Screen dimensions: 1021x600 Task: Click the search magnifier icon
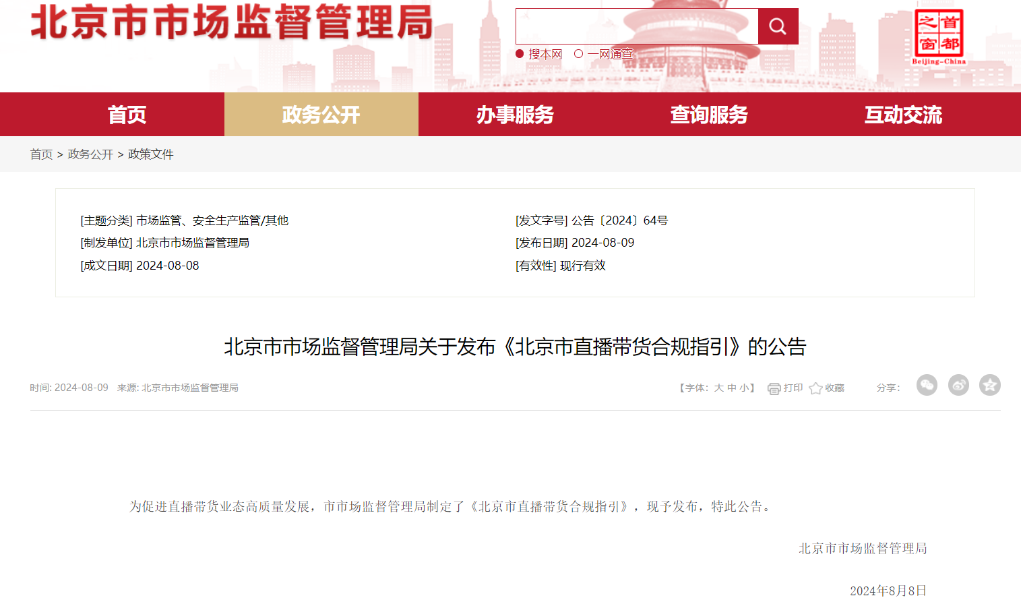[778, 25]
